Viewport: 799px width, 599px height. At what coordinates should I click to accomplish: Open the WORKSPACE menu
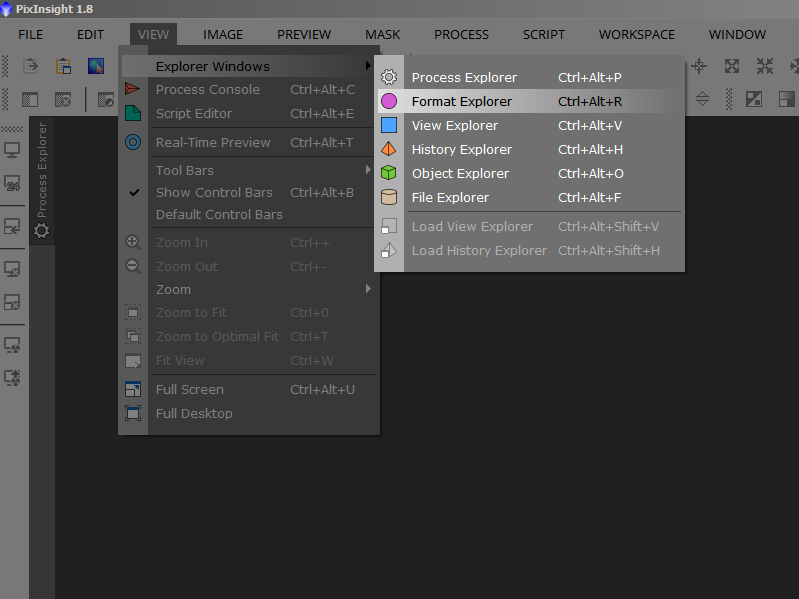pyautogui.click(x=636, y=35)
